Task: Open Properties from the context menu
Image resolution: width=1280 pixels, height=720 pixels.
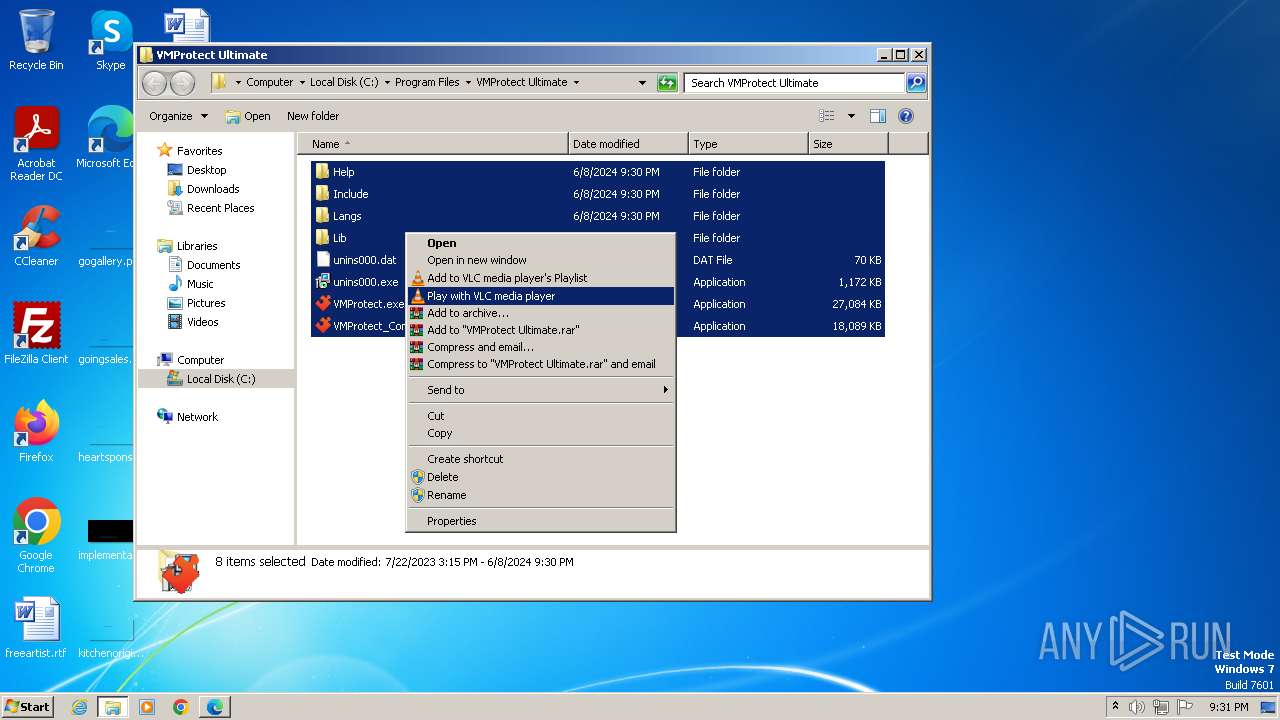Action: 540,521
